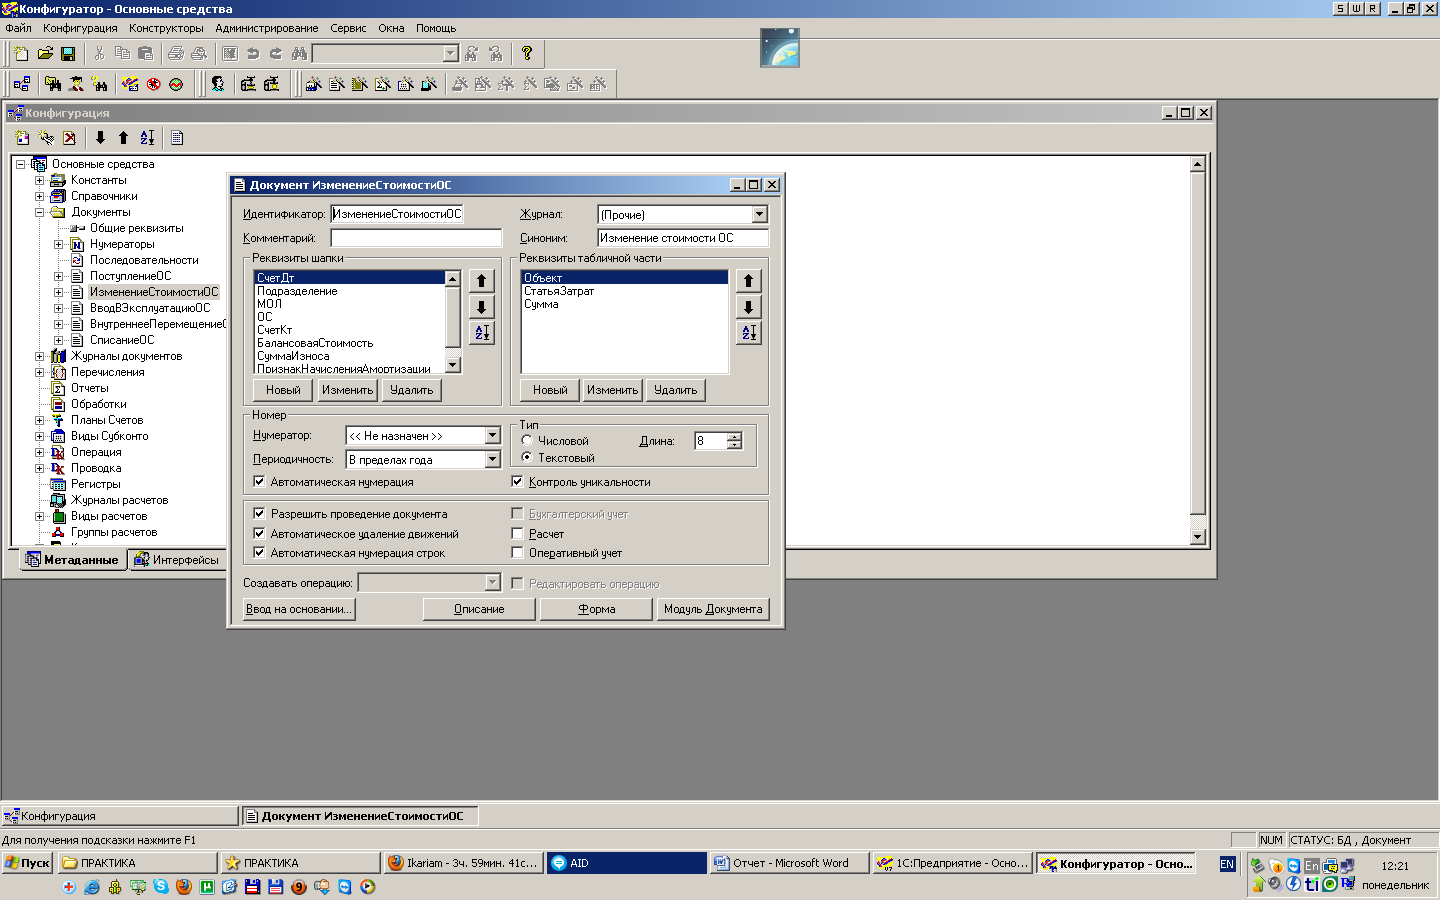Open the Нумератор dropdown
The image size is (1440, 900).
492,435
